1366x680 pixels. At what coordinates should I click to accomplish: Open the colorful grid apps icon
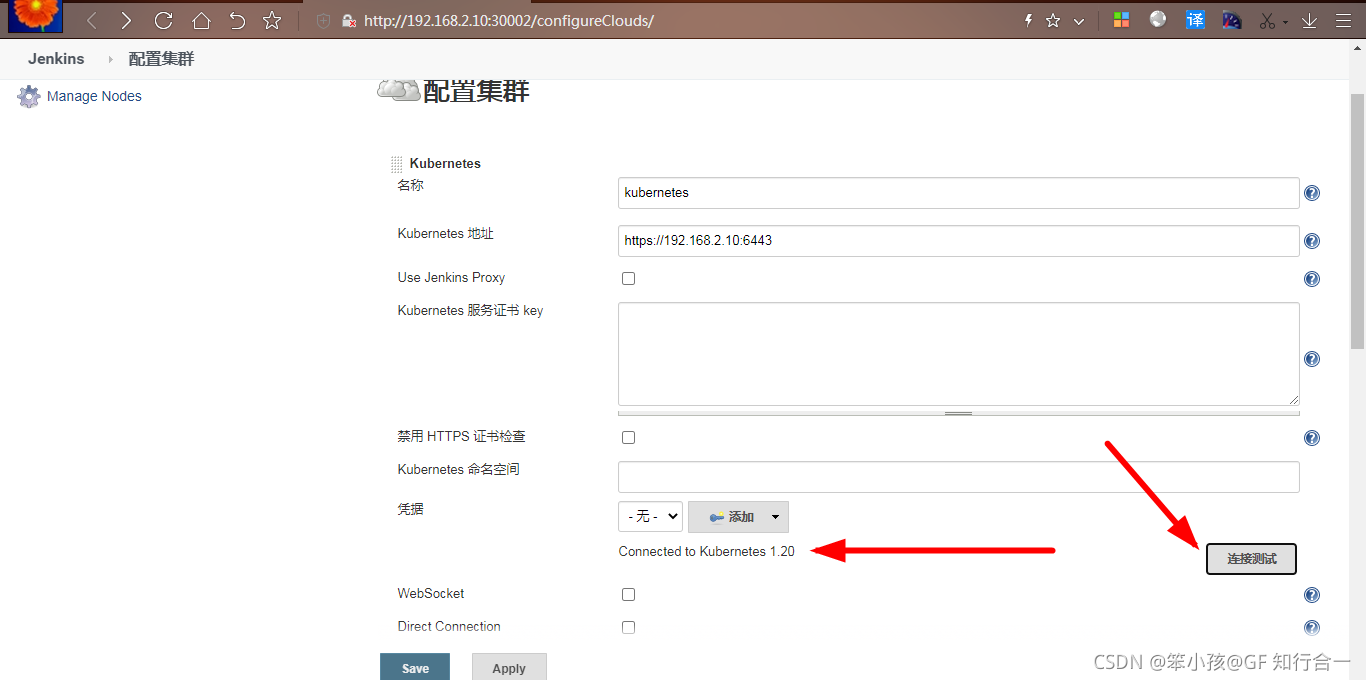(1122, 20)
